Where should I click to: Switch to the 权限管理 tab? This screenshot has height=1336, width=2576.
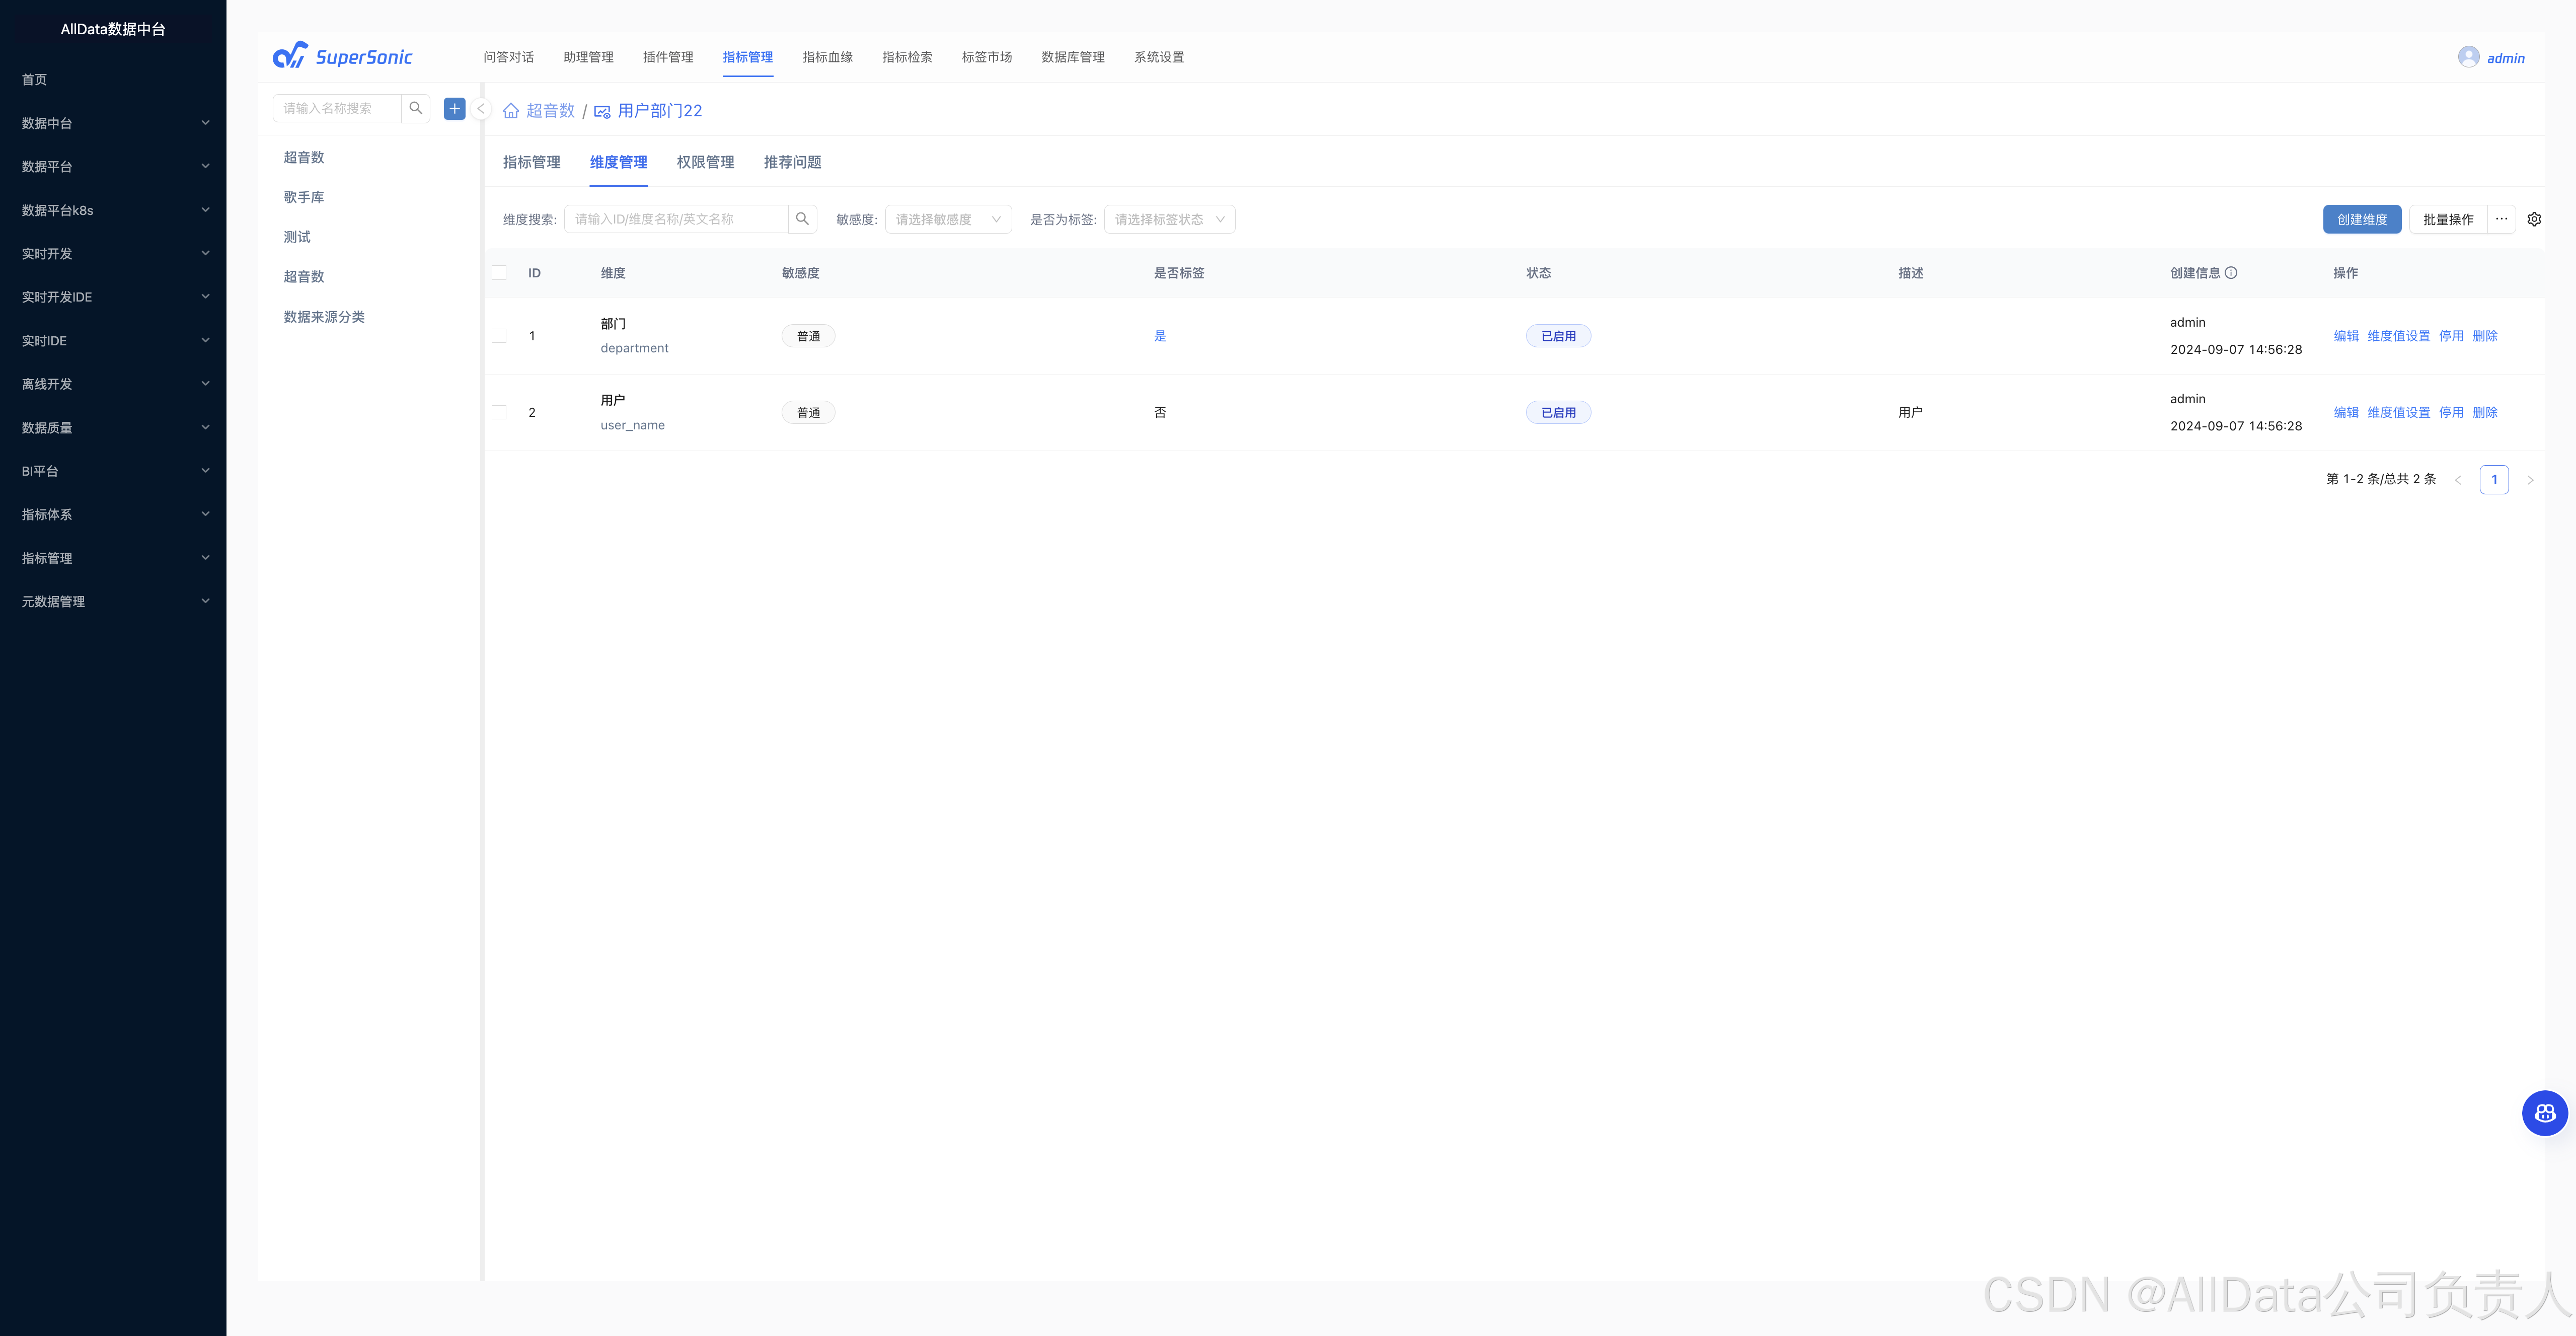coord(705,162)
